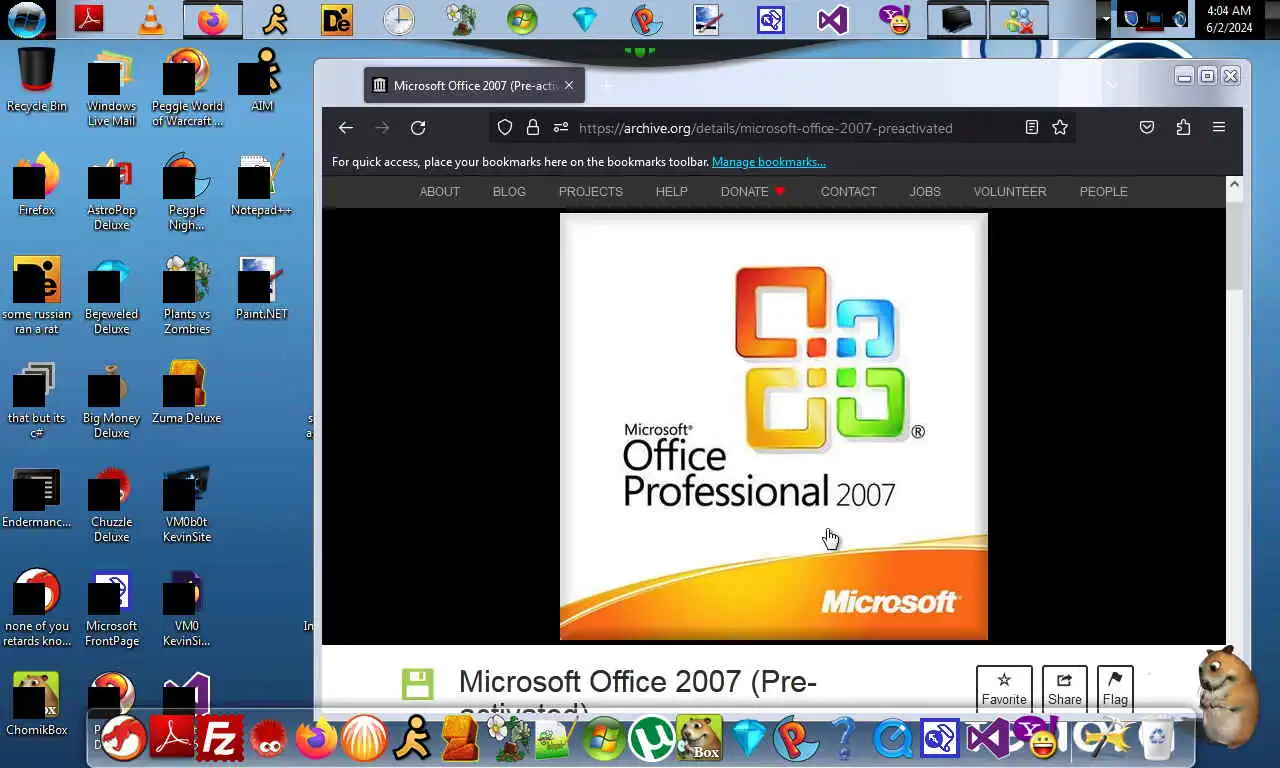The height and width of the screenshot is (768, 1280).
Task: Open PROJECTS in archive.org navigation
Action: tap(591, 192)
